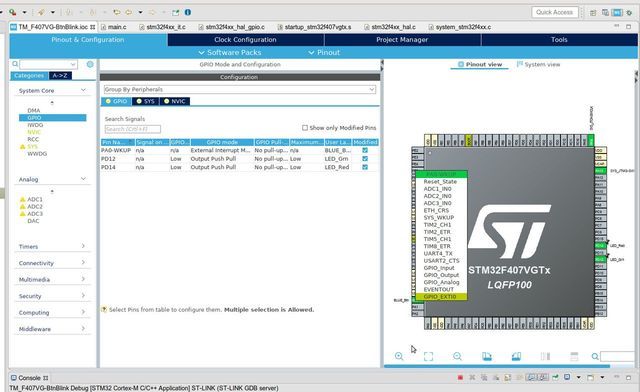
Task: Remove launch in Console toolbar
Action: pyautogui.click(x=472, y=377)
